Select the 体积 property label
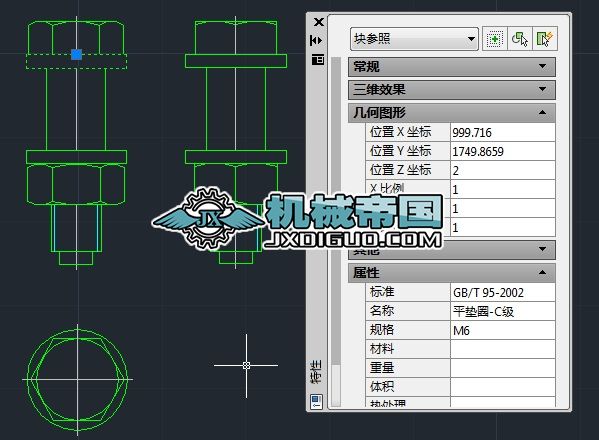 tap(408, 387)
